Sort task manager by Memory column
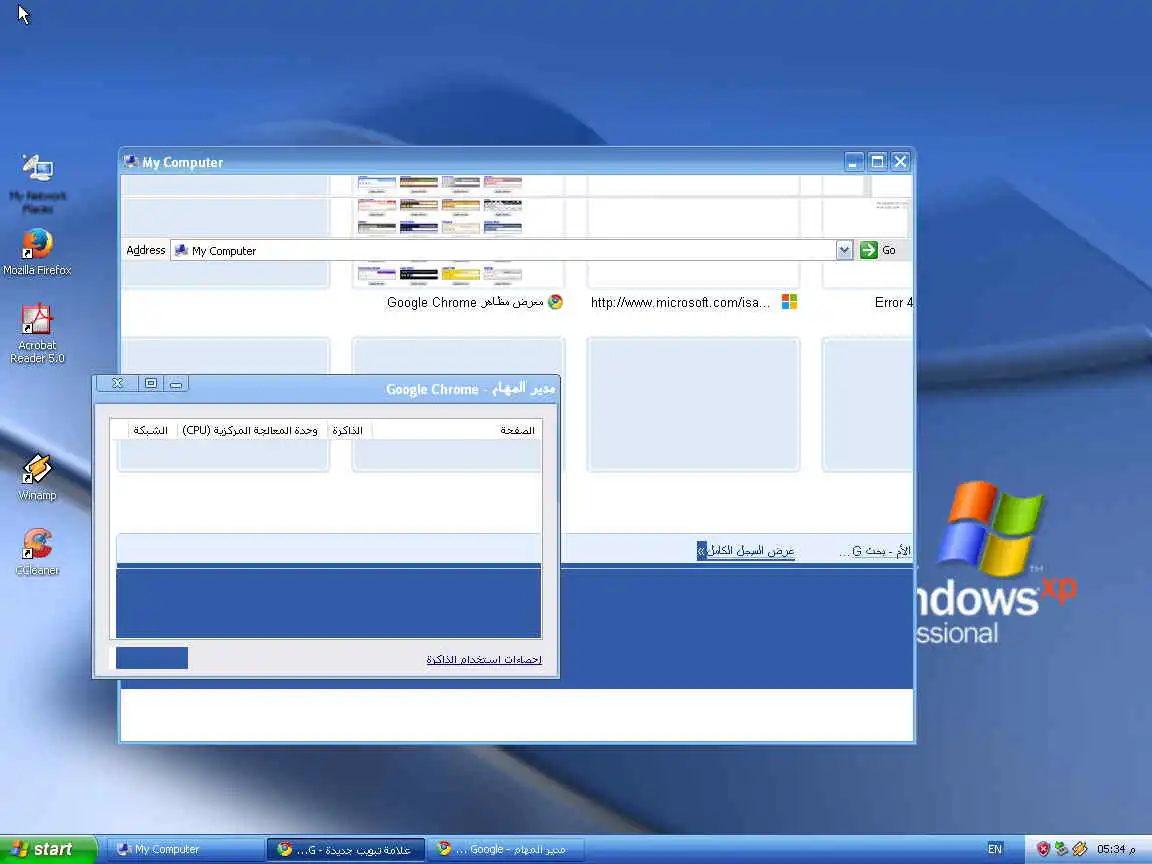 coord(348,431)
